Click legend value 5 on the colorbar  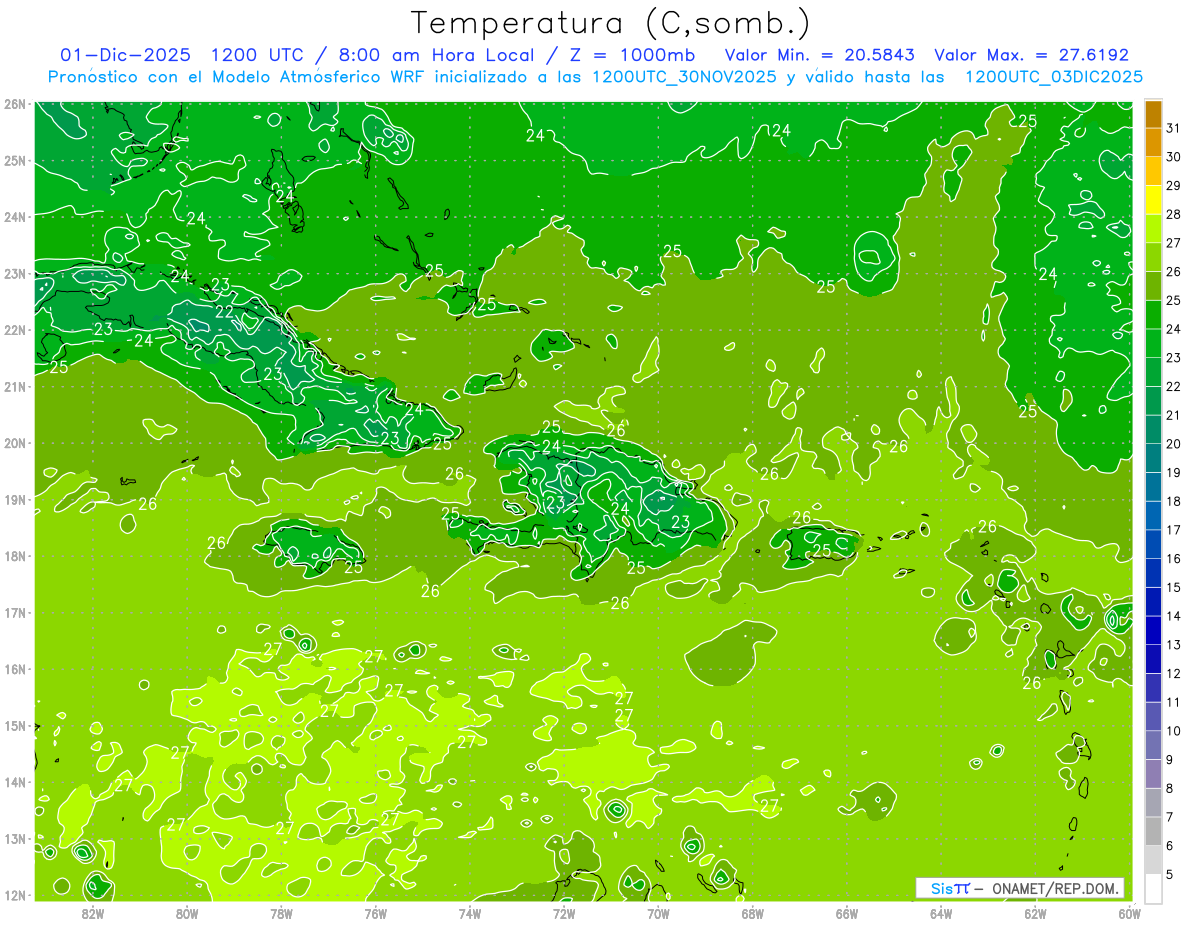pyautogui.click(x=1170, y=874)
